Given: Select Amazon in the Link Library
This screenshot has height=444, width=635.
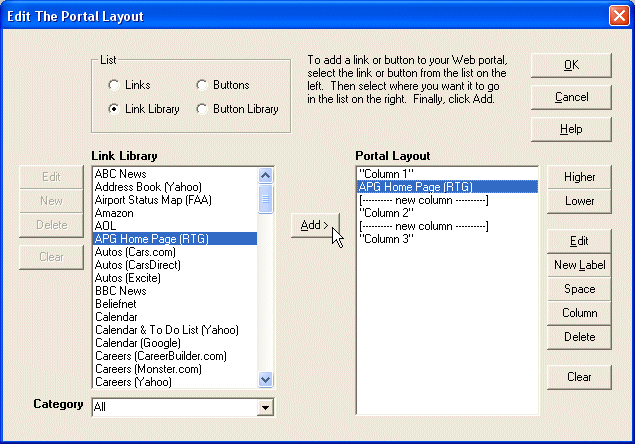Looking at the screenshot, I should (112, 213).
